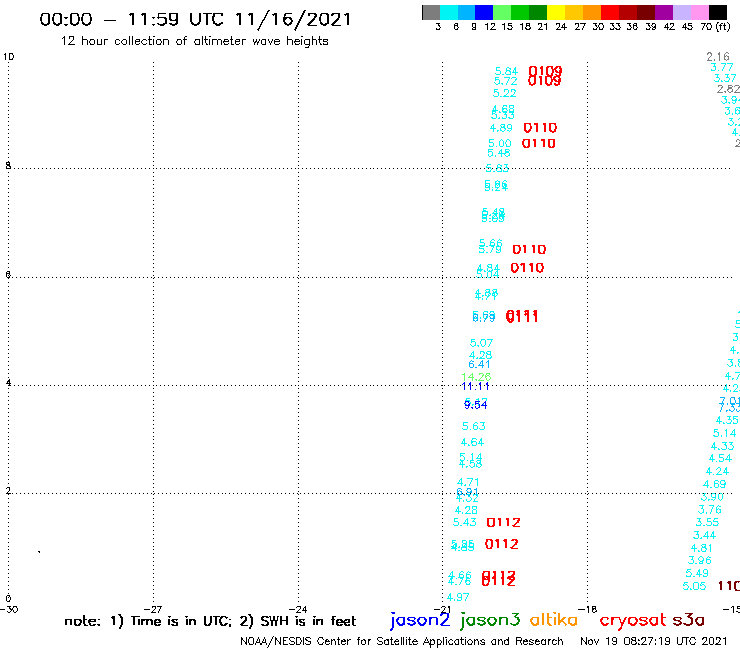Viewport: 740px width, 650px height.
Task: Click the red 0110 beside value 5.00
Action: click(538, 144)
